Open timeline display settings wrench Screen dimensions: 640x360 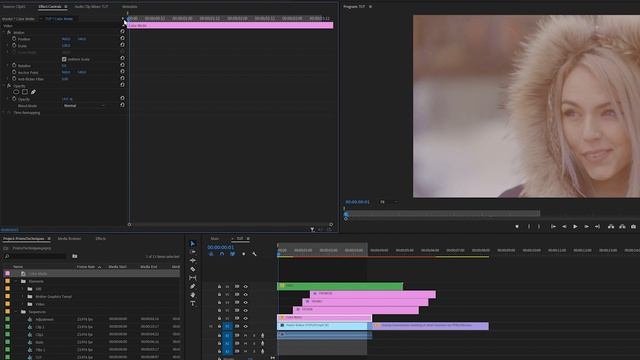254,254
